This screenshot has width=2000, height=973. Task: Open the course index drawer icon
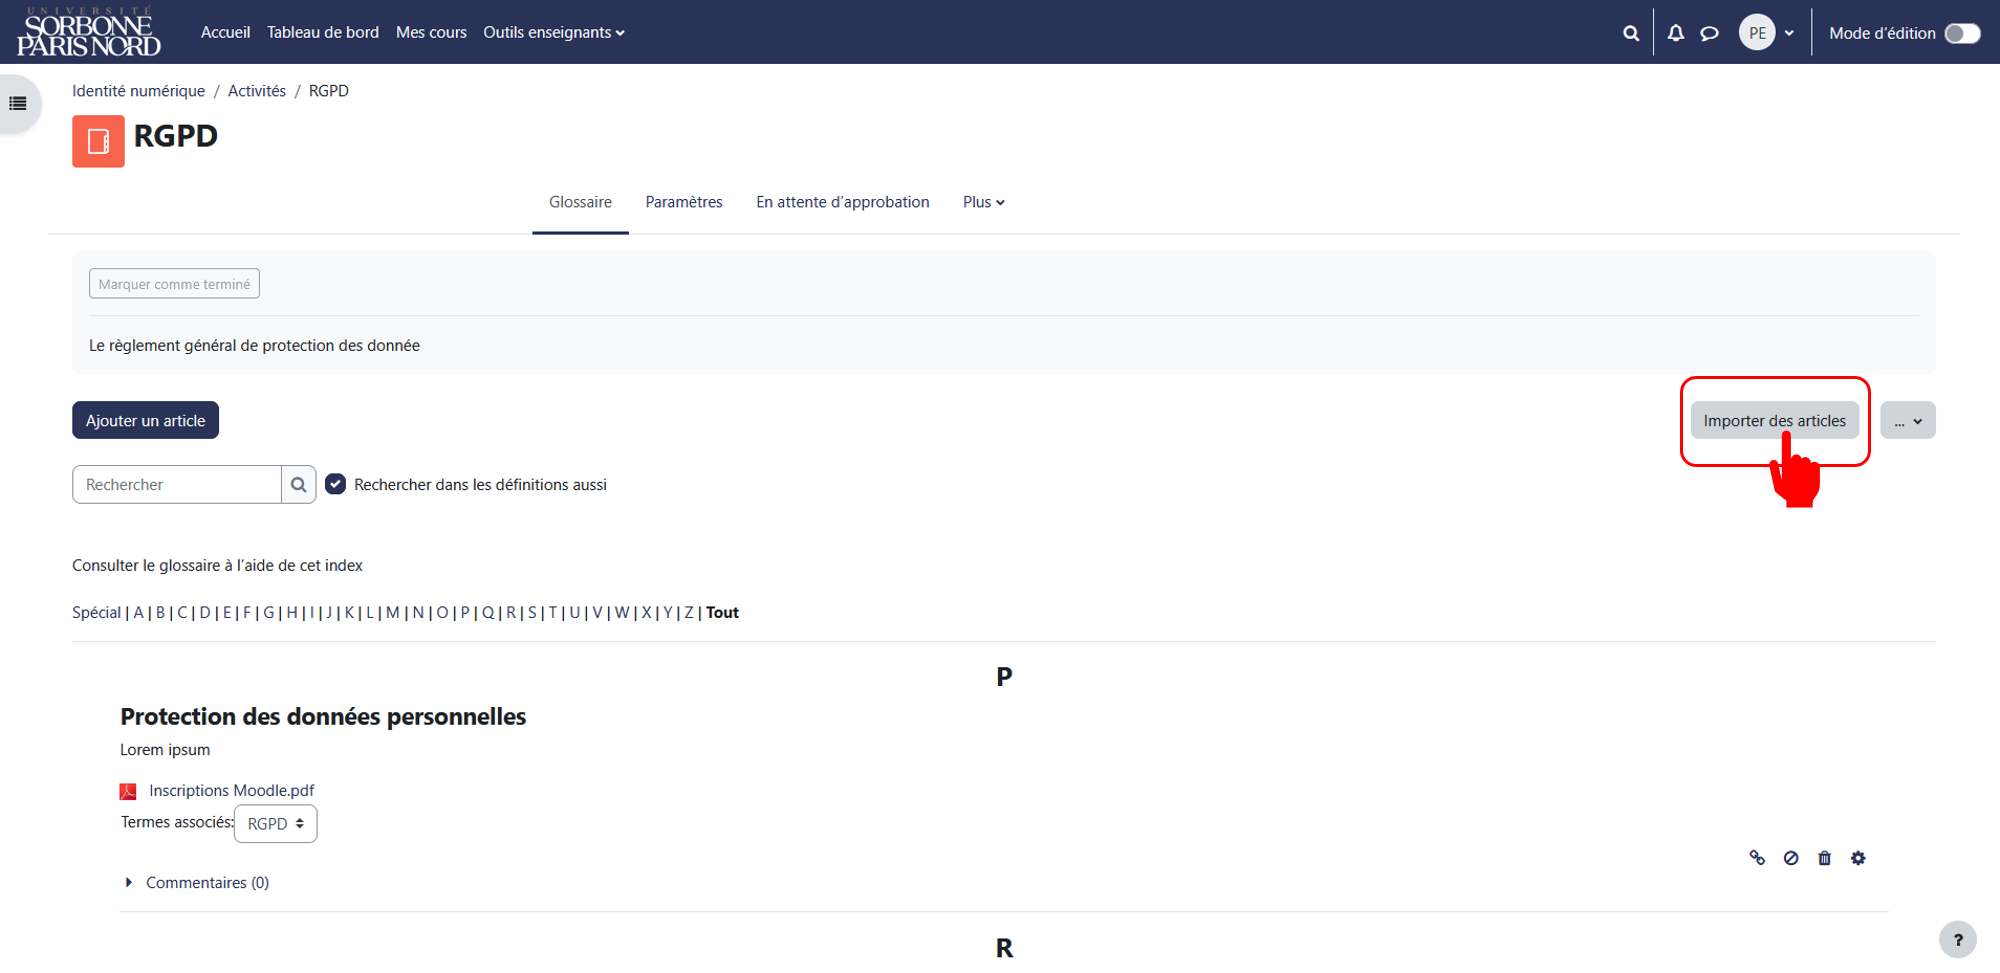click(18, 103)
